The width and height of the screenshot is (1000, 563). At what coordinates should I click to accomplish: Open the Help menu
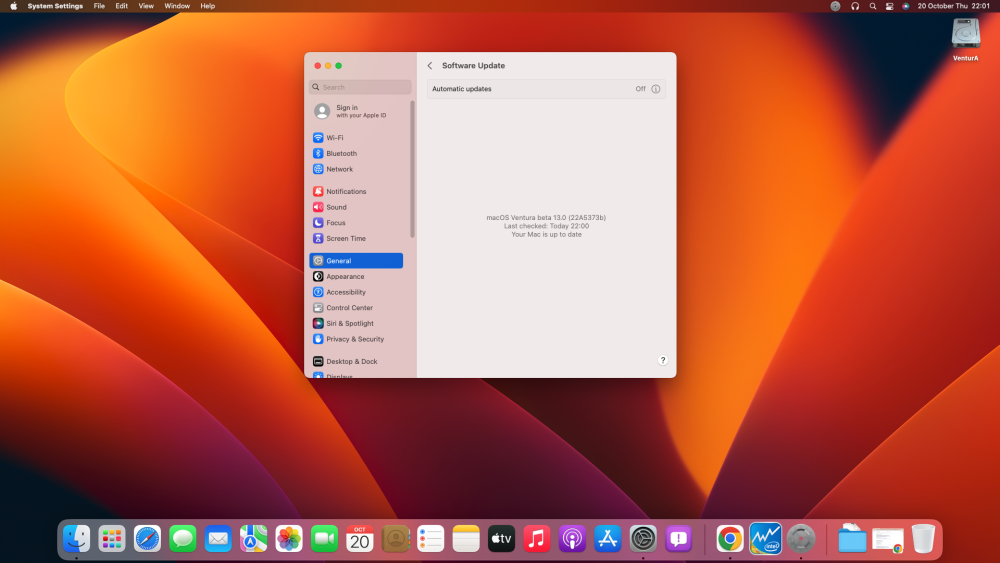[207, 6]
